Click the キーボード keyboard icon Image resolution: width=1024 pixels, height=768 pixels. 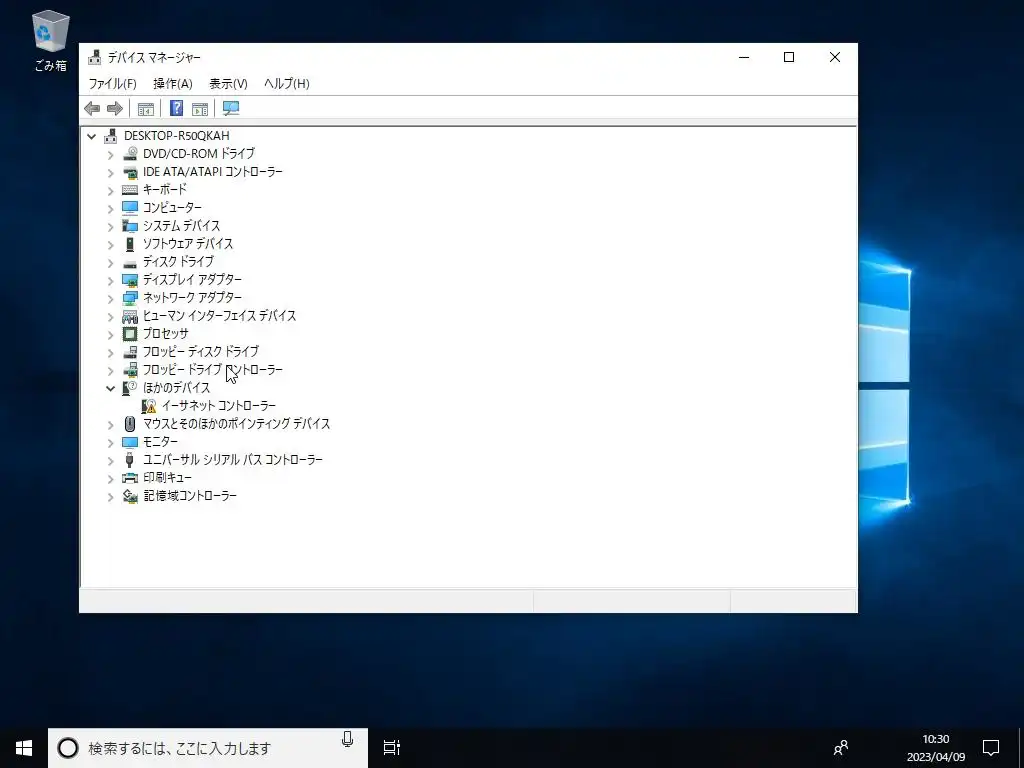pyautogui.click(x=130, y=189)
